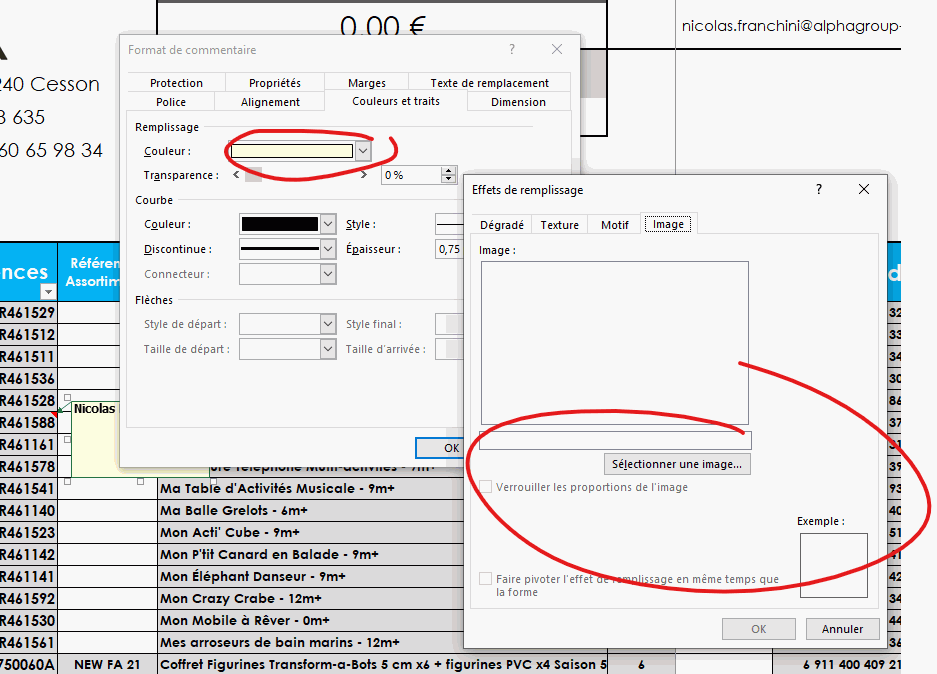Click the help icon in Effets de remplissage
The image size is (937, 674).
pos(819,189)
